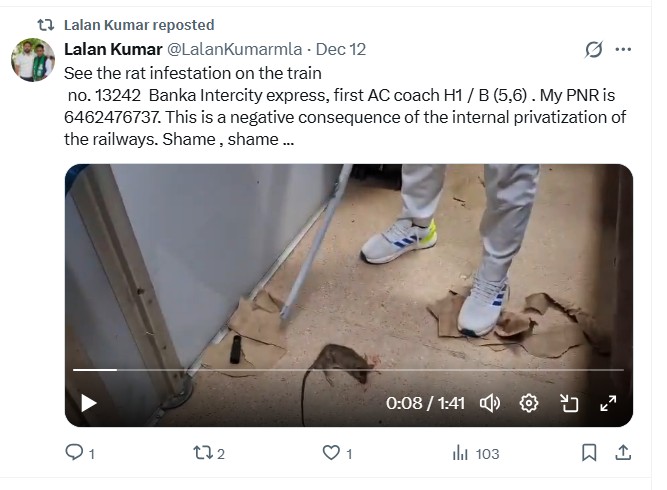The image size is (667, 490).
Task: Click the video progress bar
Action: click(x=348, y=370)
